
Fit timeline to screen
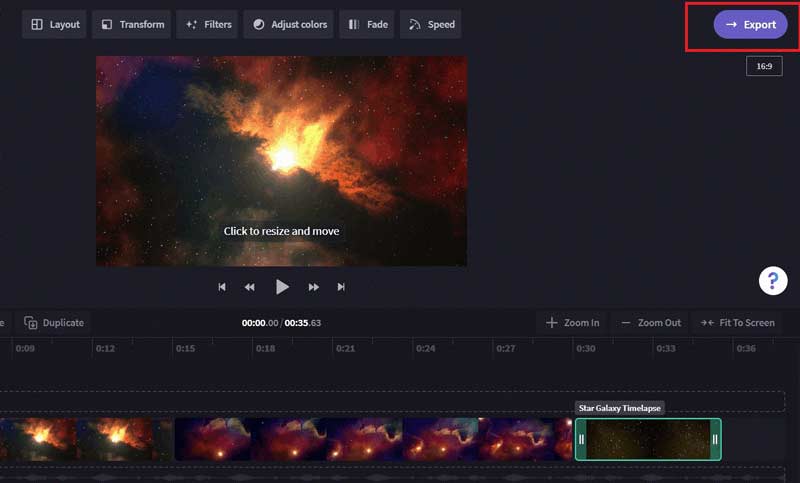[x=737, y=323]
